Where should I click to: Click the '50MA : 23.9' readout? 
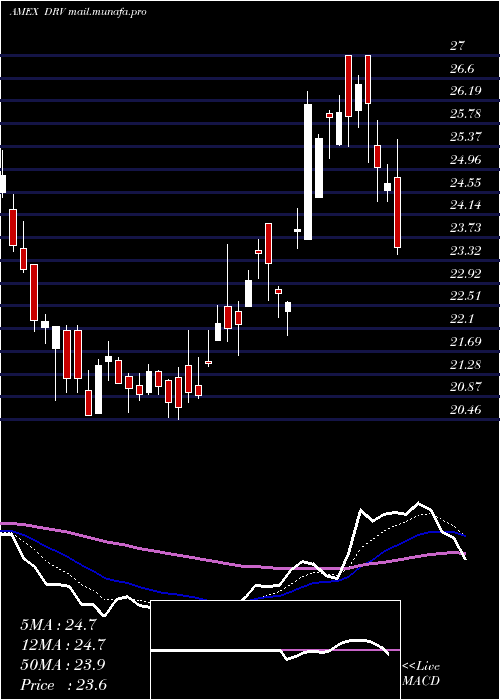click(x=62, y=665)
